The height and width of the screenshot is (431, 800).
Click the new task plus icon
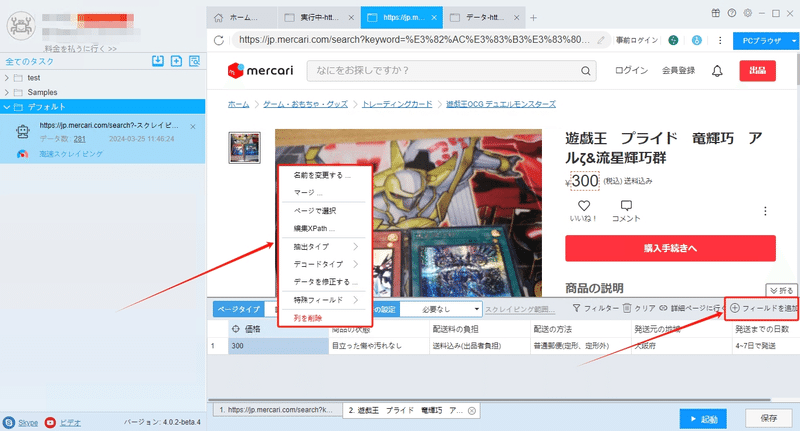[x=176, y=61]
